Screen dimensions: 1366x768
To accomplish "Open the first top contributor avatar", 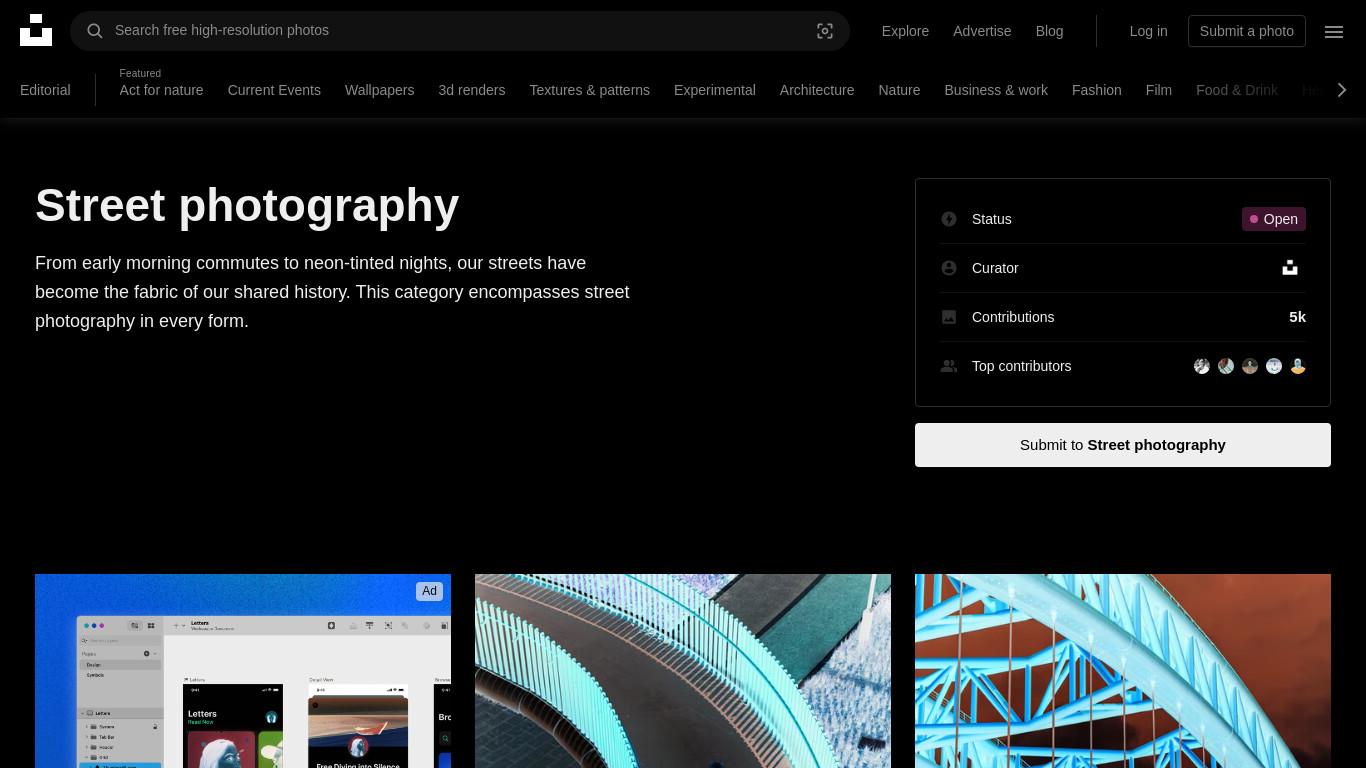I will pos(1202,366).
